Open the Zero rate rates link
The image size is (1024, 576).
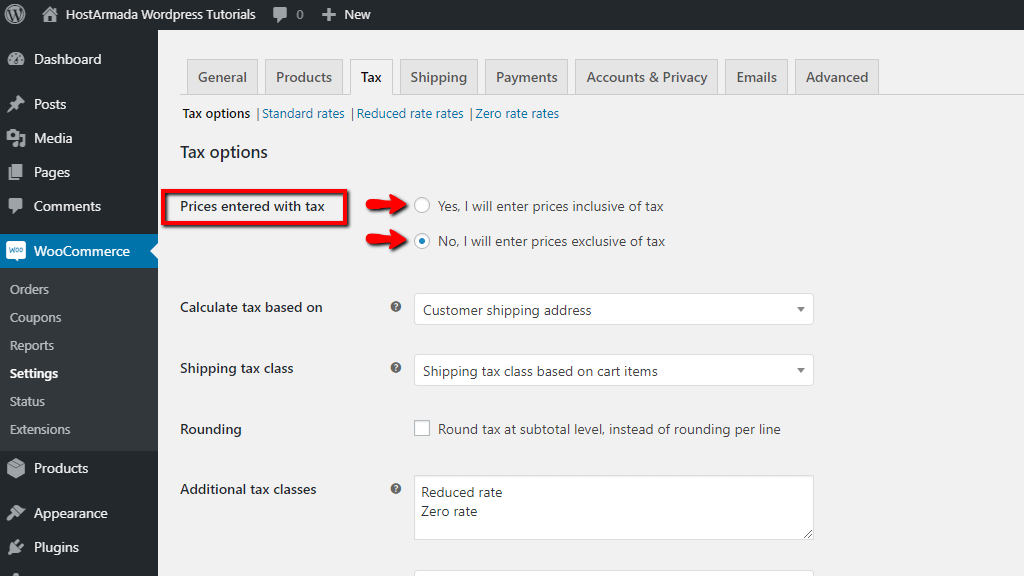click(517, 114)
